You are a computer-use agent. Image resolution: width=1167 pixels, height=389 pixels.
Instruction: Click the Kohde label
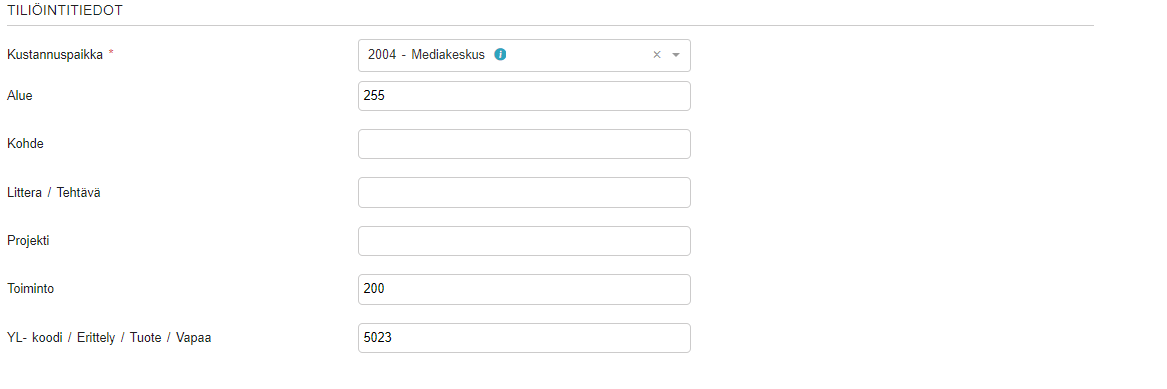pos(25,144)
